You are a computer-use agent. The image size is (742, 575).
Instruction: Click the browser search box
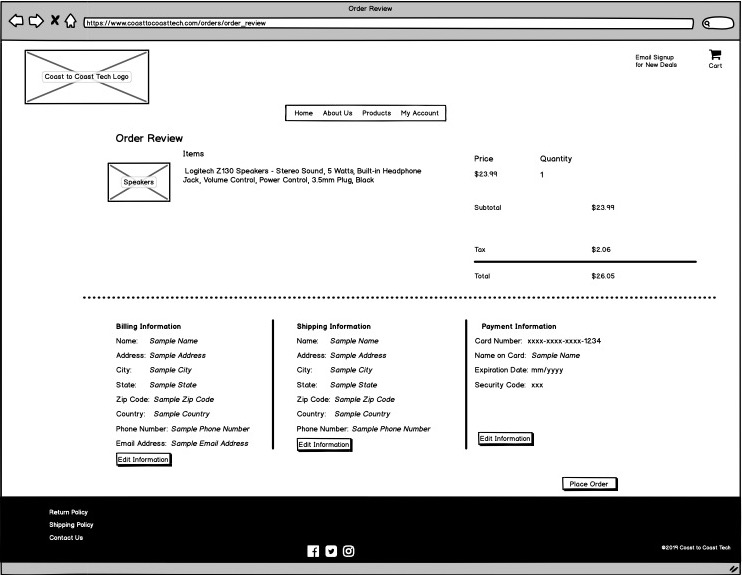coord(717,23)
